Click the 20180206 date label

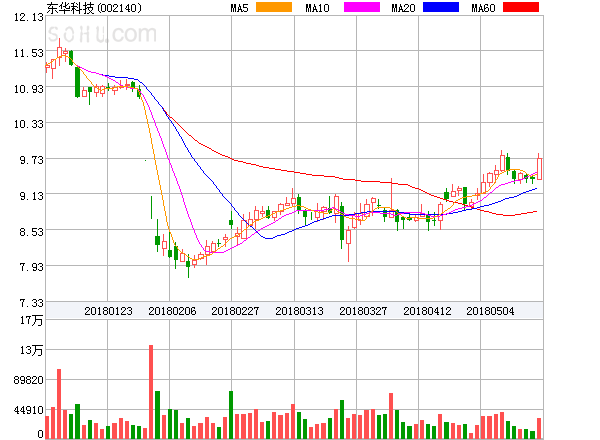click(x=172, y=311)
